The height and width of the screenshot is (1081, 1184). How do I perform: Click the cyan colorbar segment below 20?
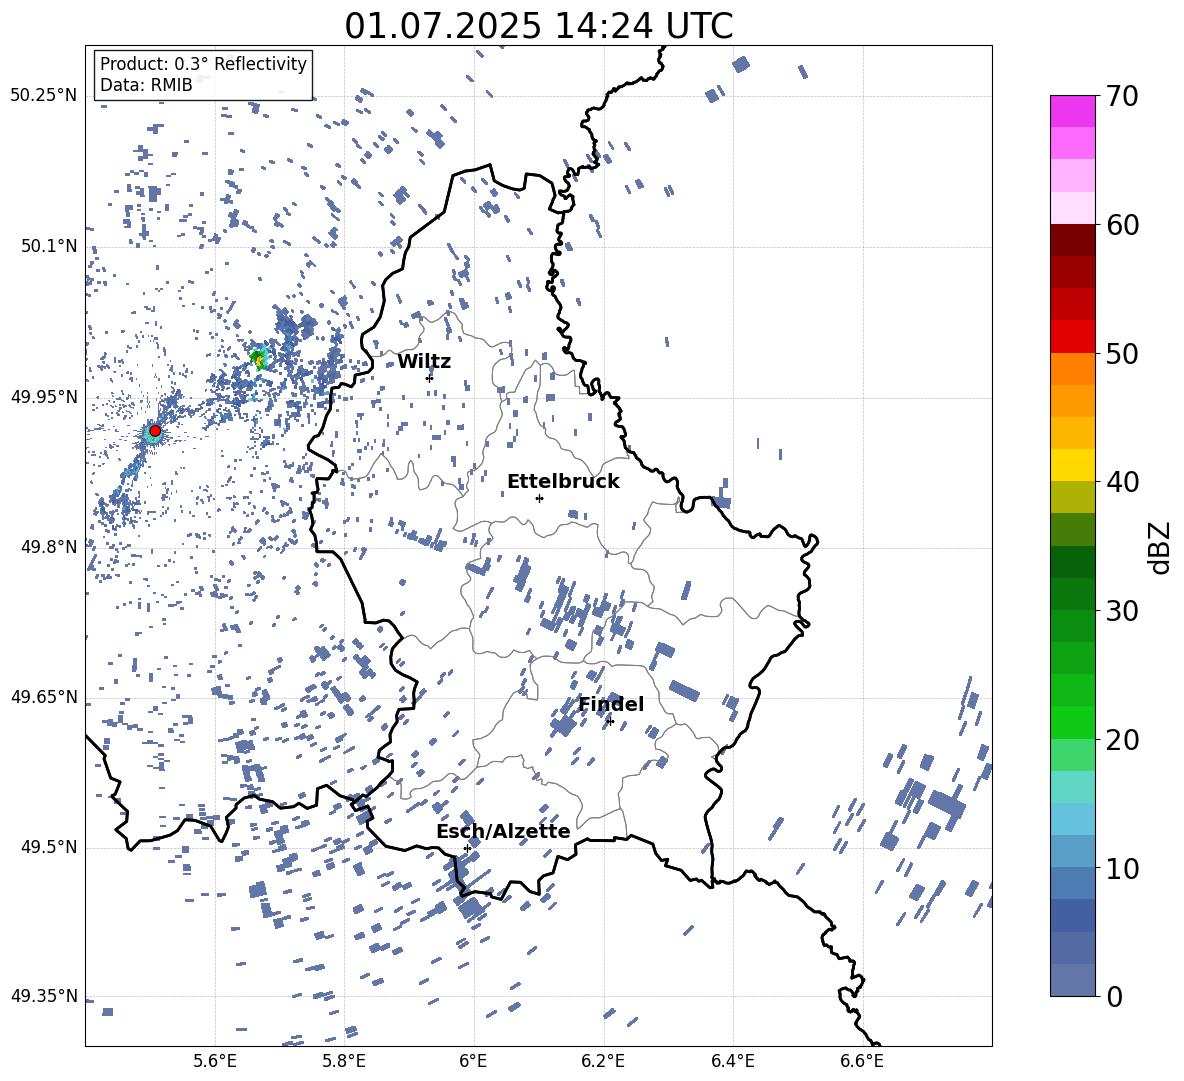pos(1072,787)
